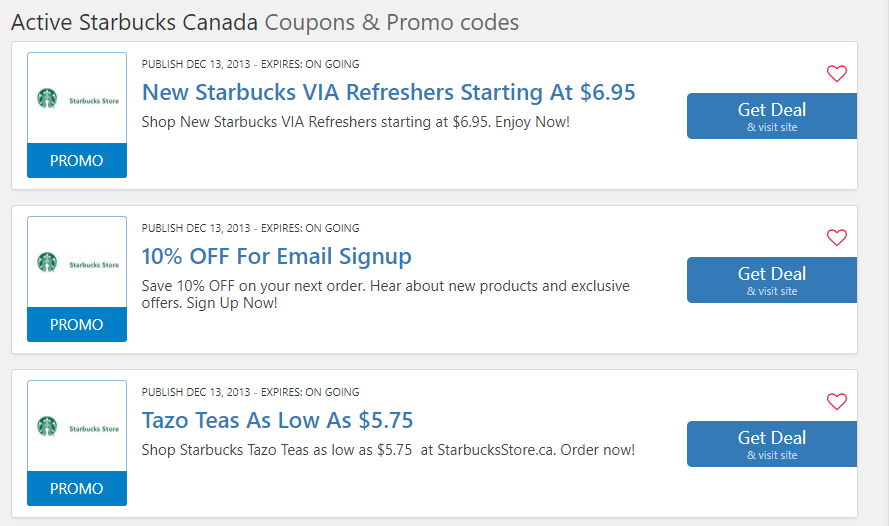Open the 10% OFF For Email Signup link
This screenshot has height=526, width=889.
point(276,257)
